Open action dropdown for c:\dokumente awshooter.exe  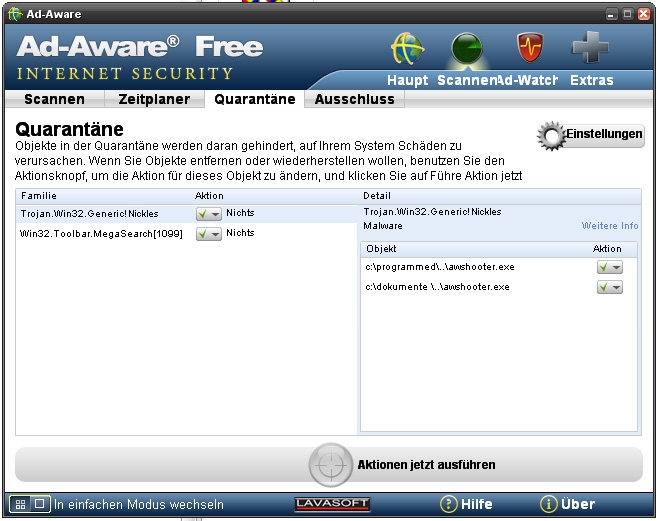pyautogui.click(x=610, y=287)
